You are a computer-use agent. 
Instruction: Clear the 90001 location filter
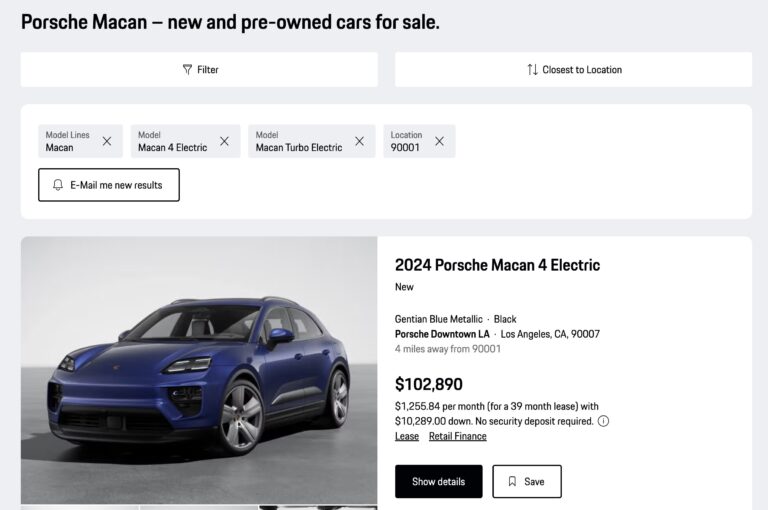pos(439,141)
